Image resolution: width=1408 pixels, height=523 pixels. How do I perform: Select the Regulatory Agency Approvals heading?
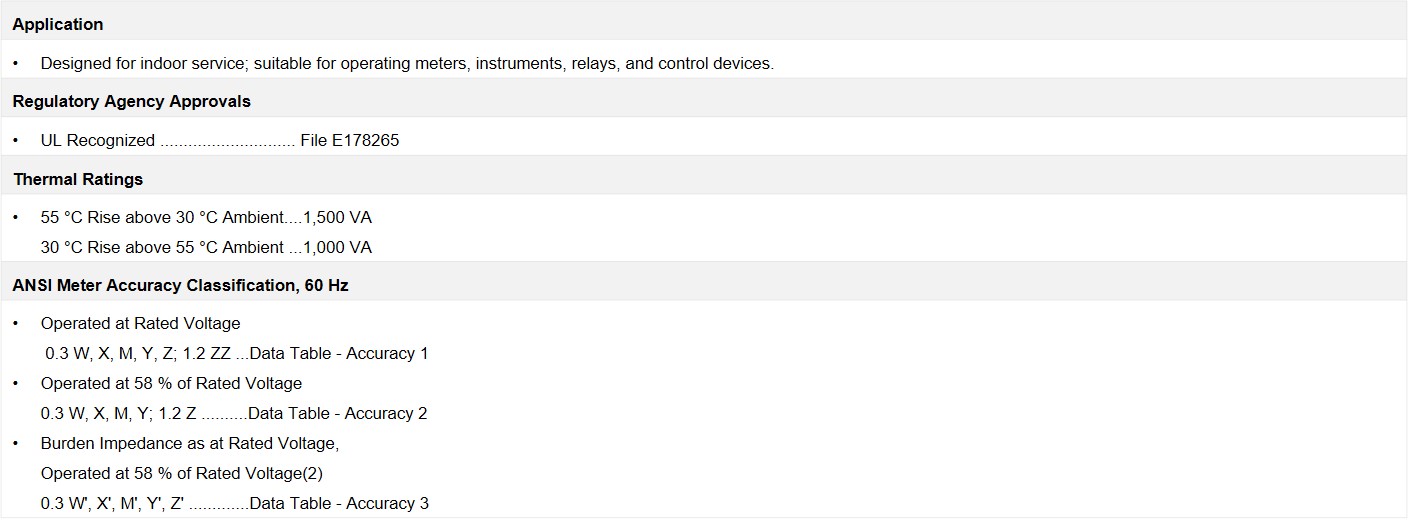point(132,102)
